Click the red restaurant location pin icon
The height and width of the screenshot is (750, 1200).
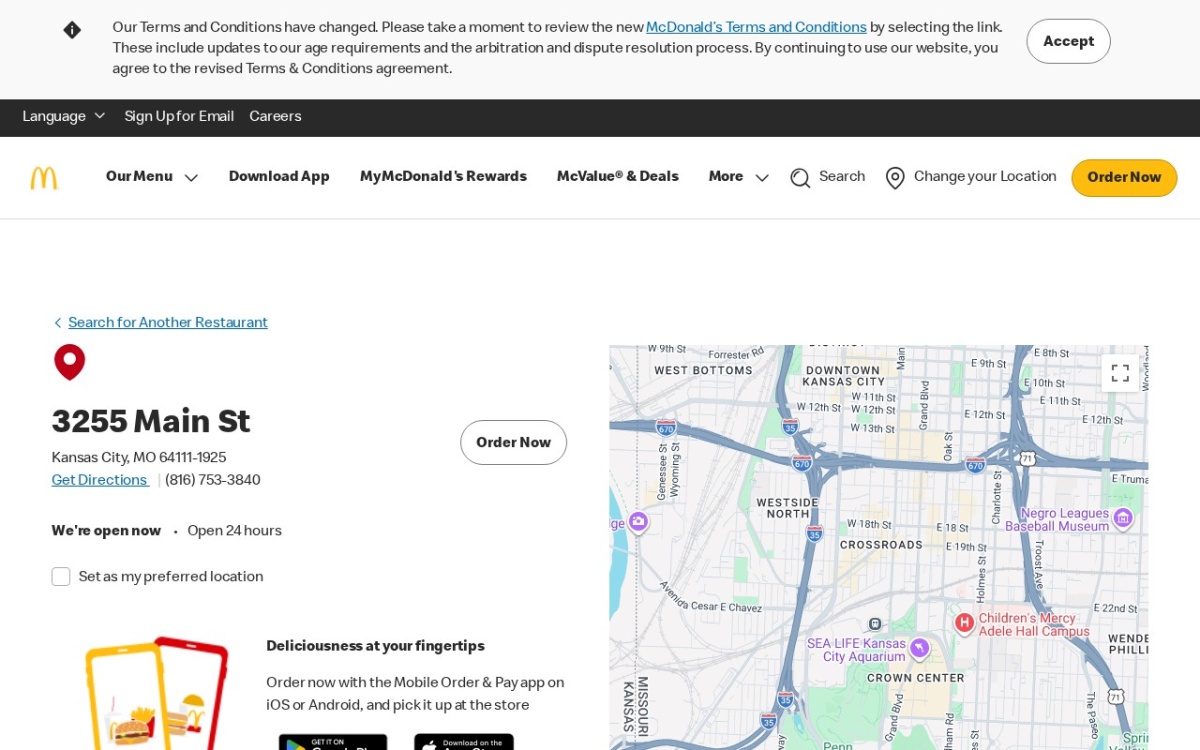[x=69, y=362]
